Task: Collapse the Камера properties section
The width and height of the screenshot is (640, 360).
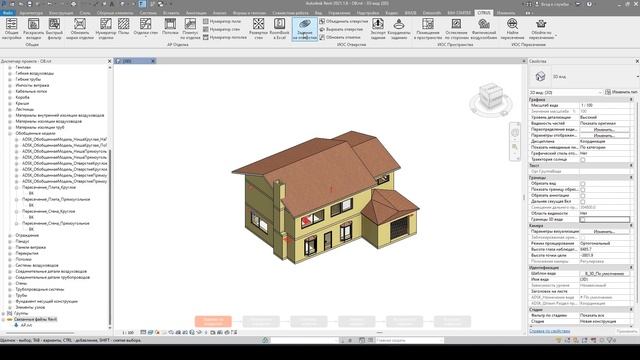Action: coord(631,226)
